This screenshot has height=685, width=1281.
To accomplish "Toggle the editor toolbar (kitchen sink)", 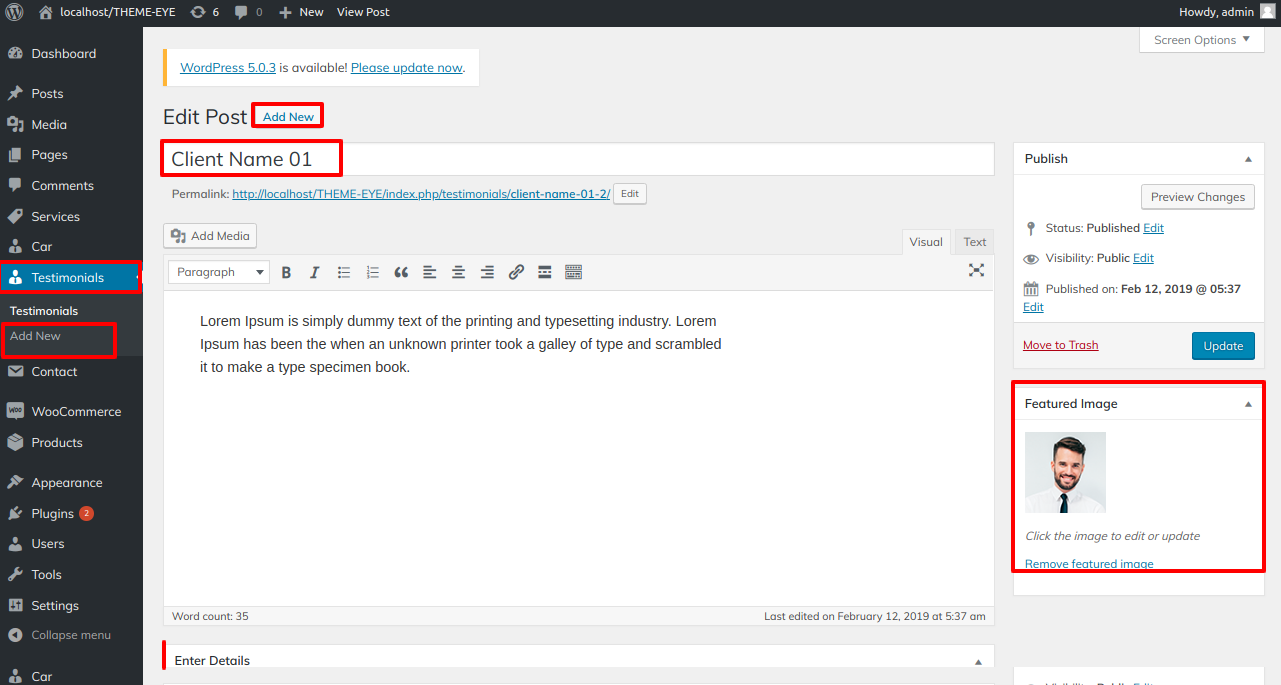I will tap(574, 272).
